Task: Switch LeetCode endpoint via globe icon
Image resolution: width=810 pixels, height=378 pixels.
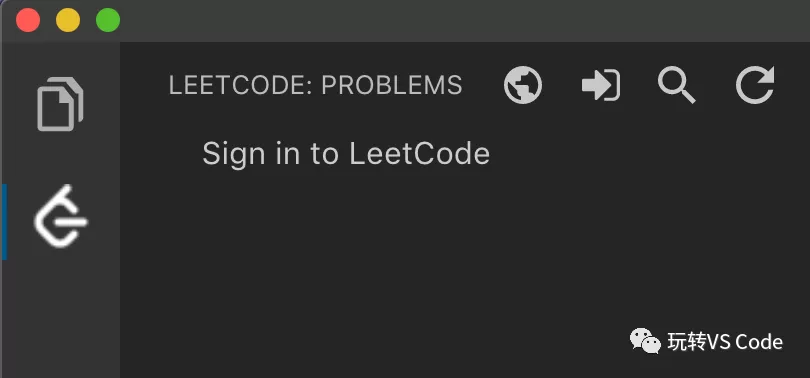Action: tap(523, 85)
